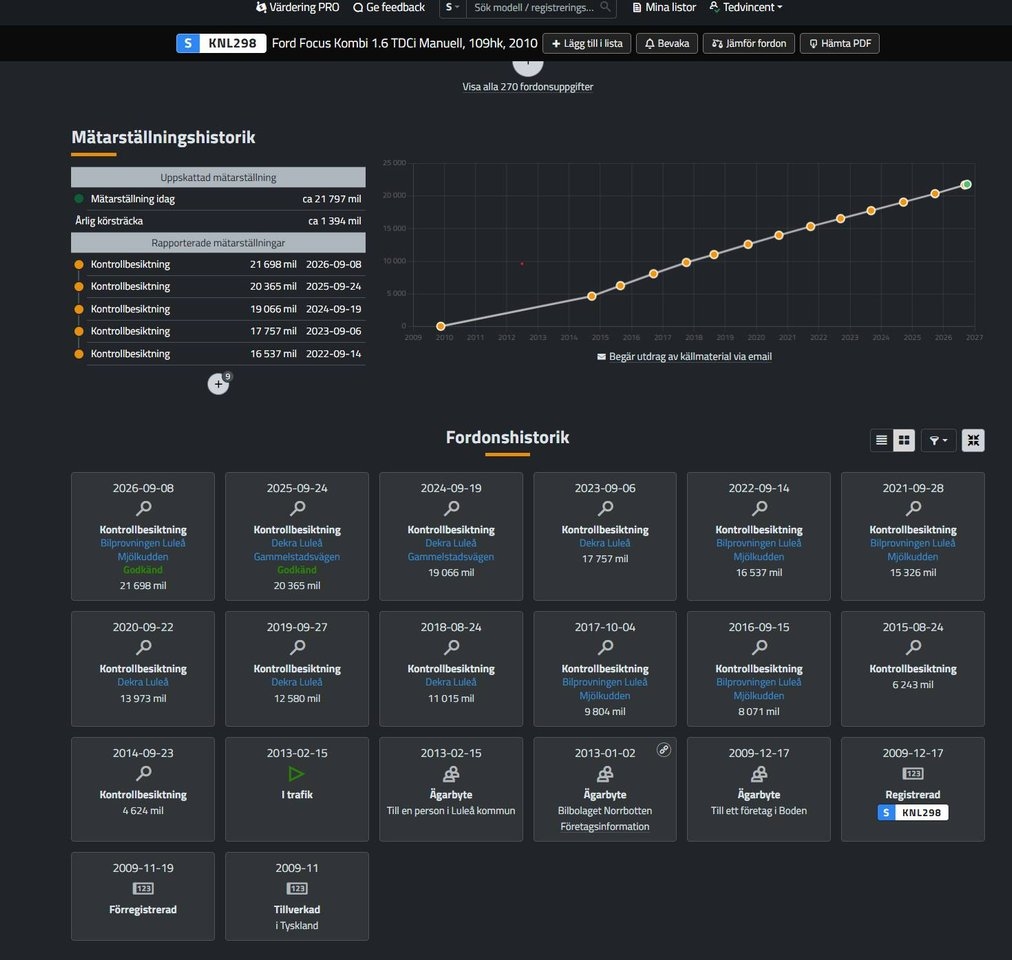Select the 21 698 mil reading row

pyautogui.click(x=218, y=264)
